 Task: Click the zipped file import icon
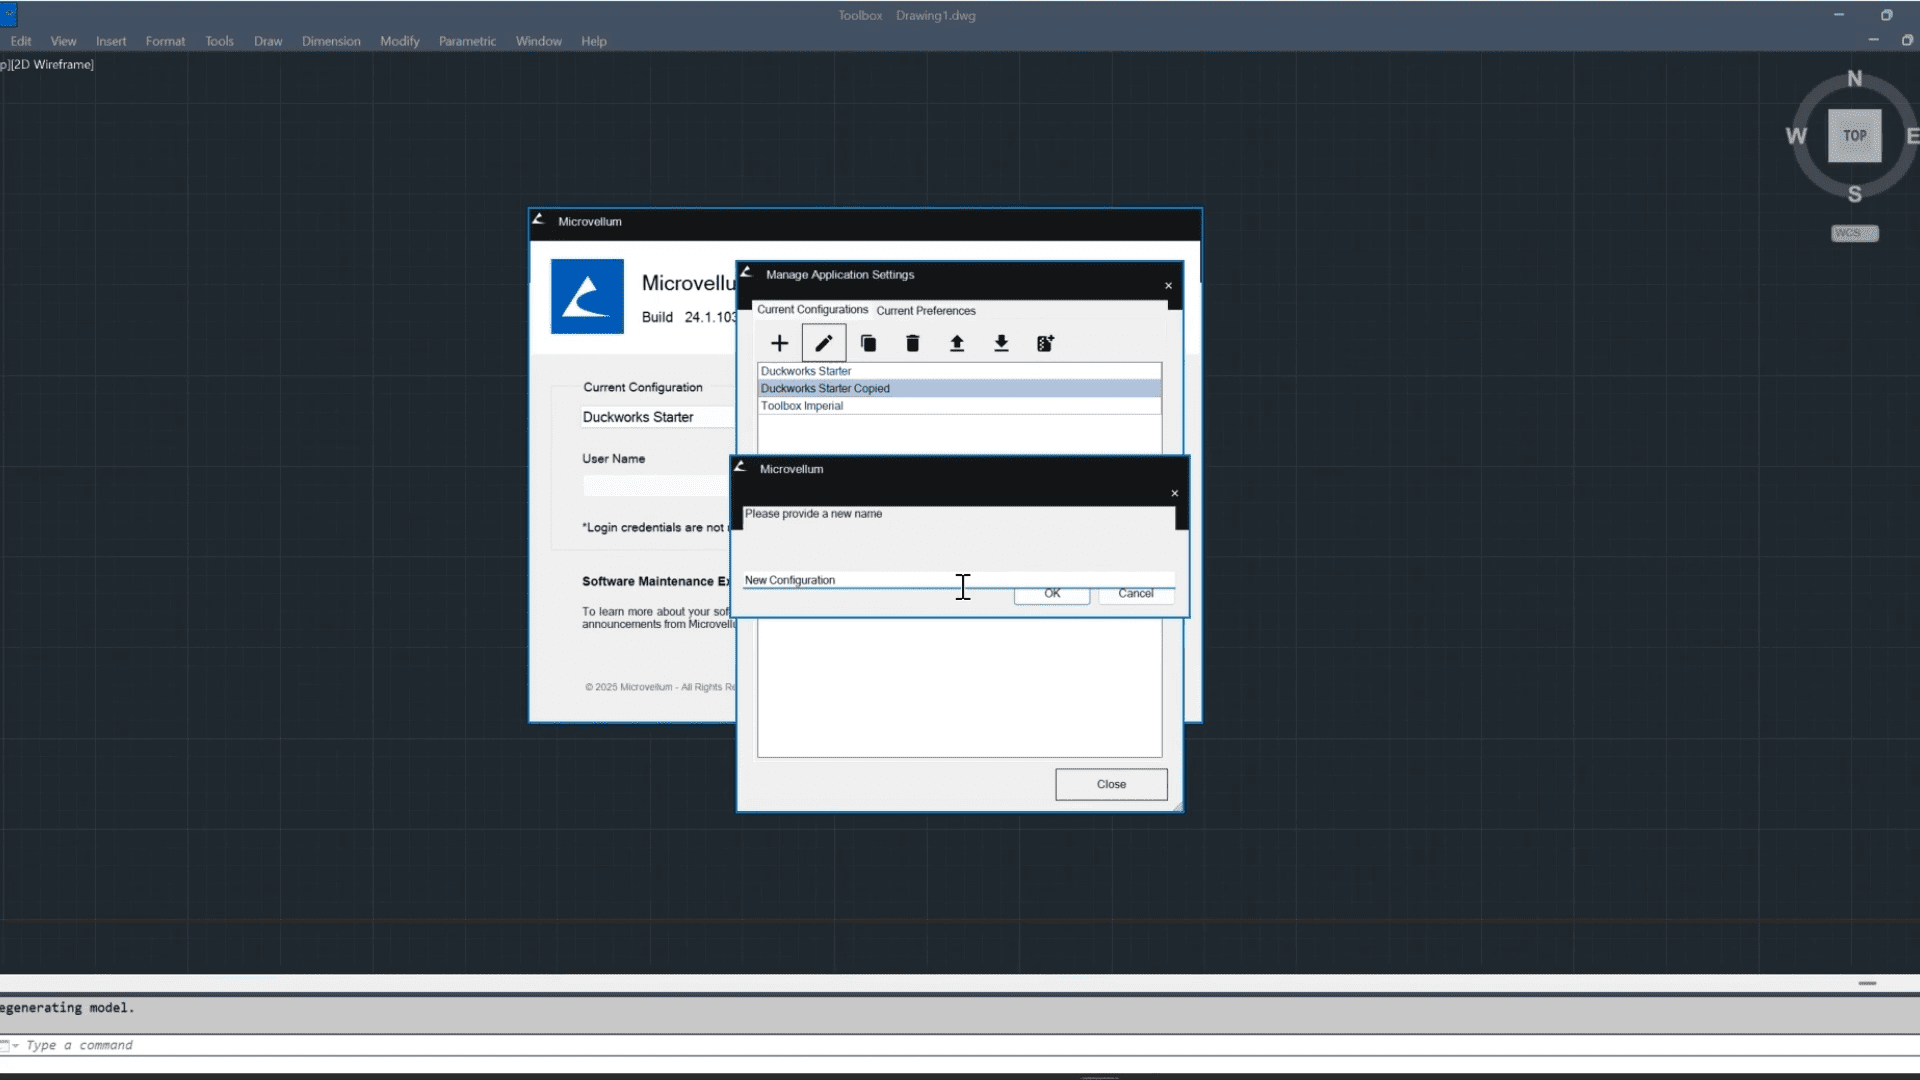(x=1045, y=343)
